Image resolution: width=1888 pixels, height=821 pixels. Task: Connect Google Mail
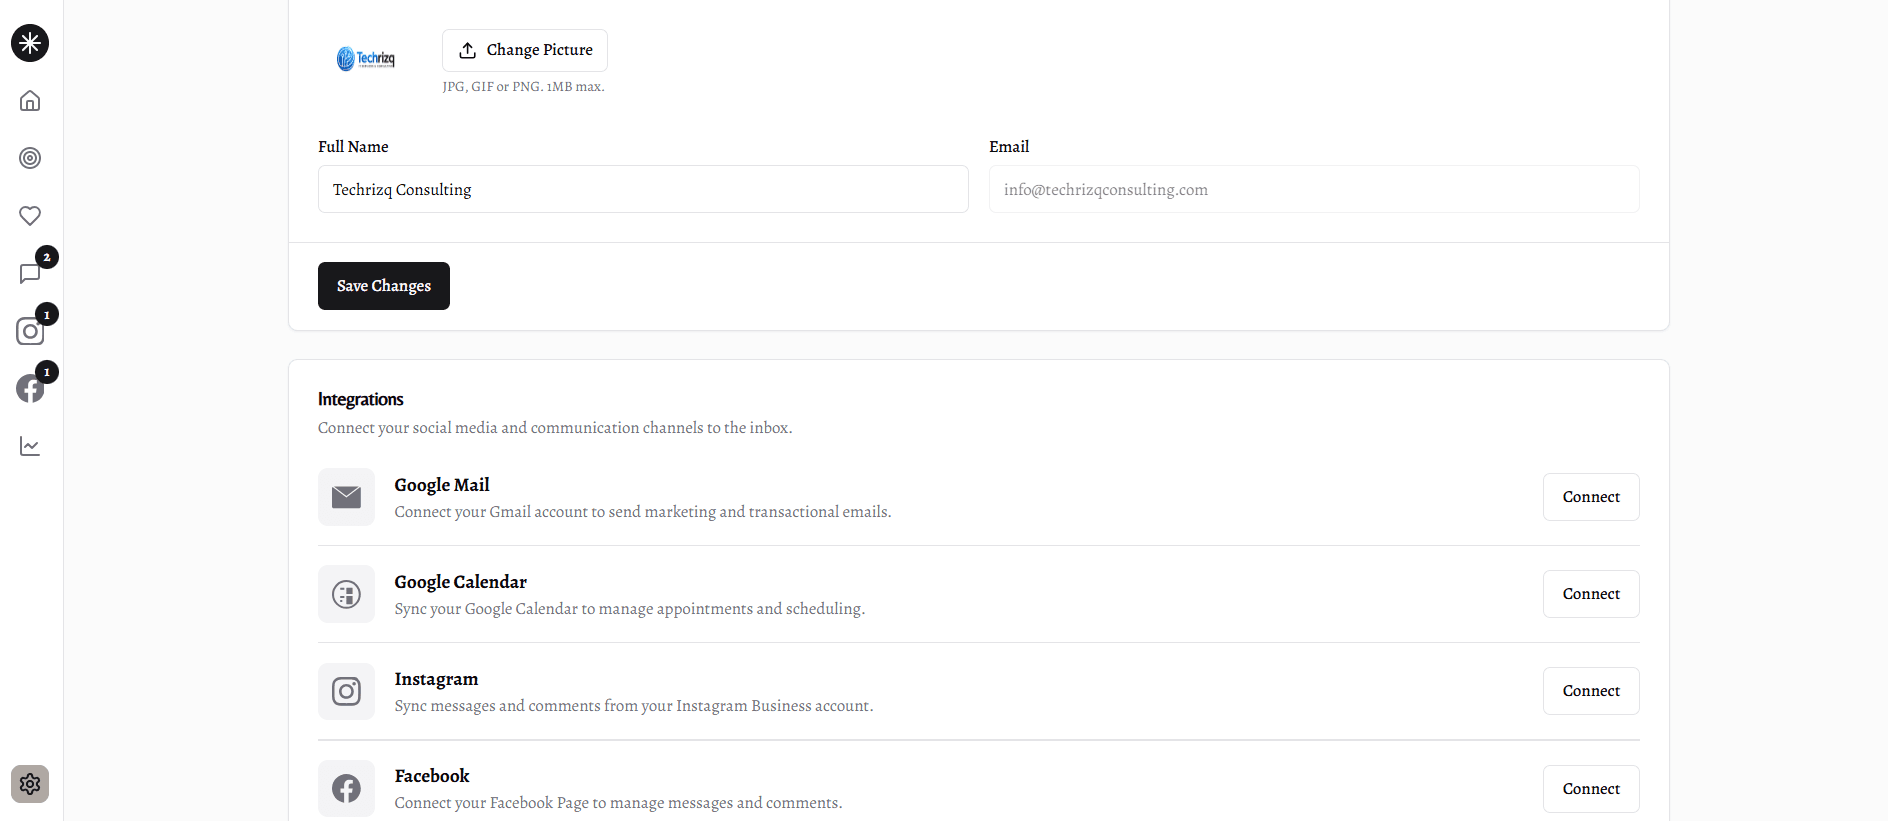pos(1591,497)
